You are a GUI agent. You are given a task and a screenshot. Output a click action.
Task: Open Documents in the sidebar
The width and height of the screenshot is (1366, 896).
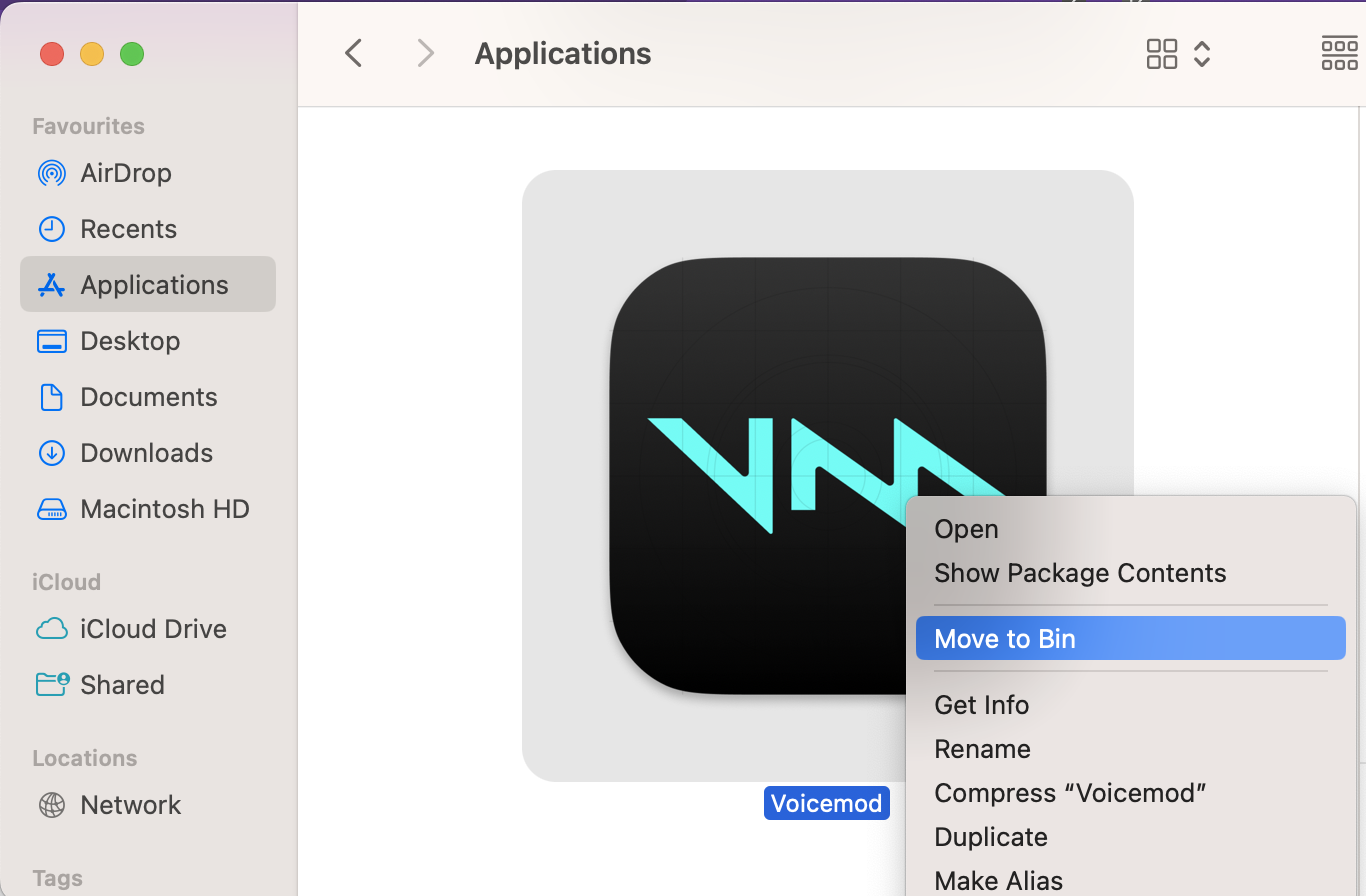coord(148,397)
